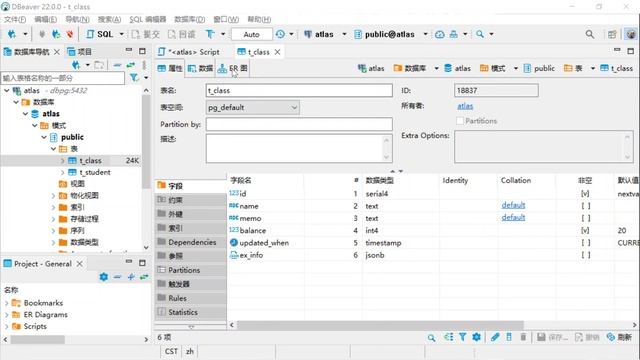
Task: Click the table name input field
Action: 299,91
